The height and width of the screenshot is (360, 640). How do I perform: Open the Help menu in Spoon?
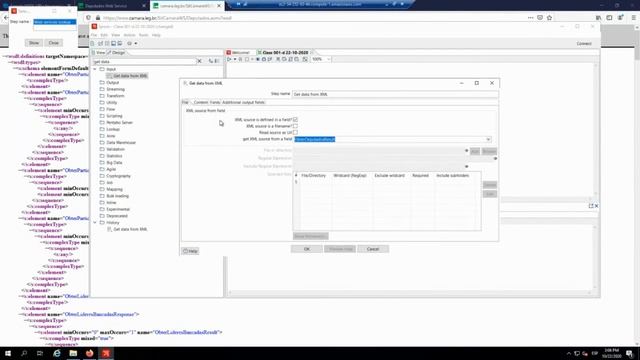(156, 35)
